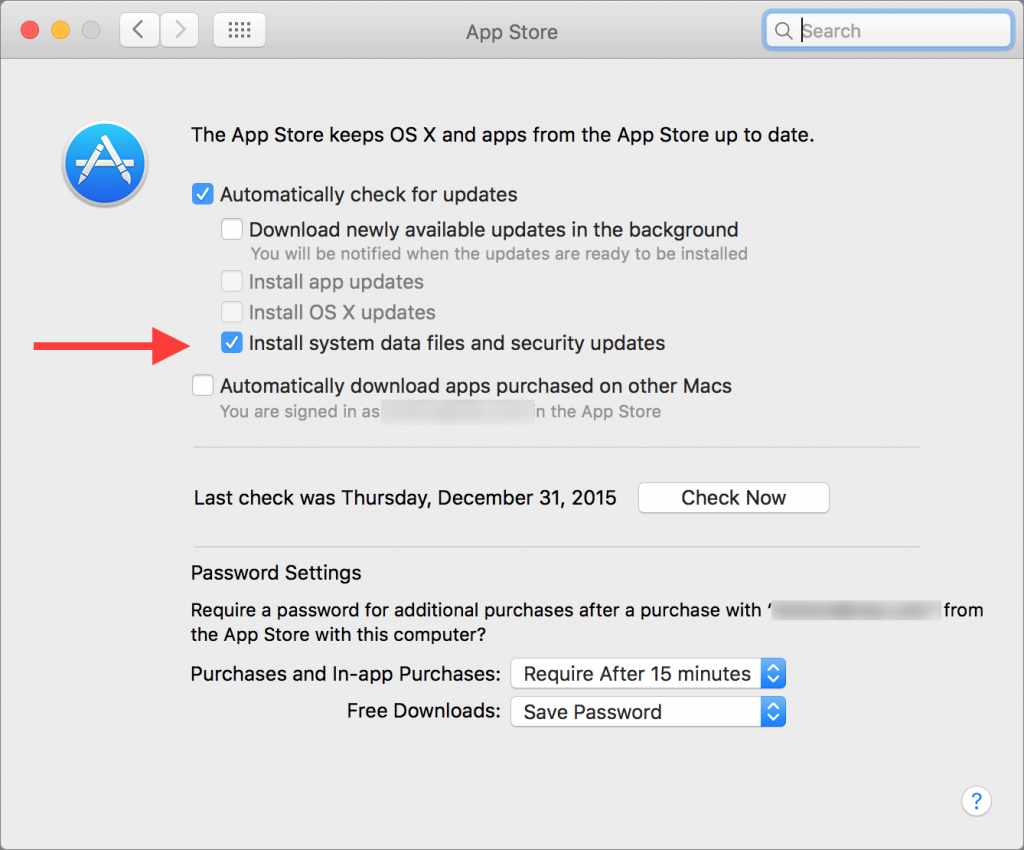Close the window with the red button
This screenshot has height=850, width=1024.
click(29, 30)
